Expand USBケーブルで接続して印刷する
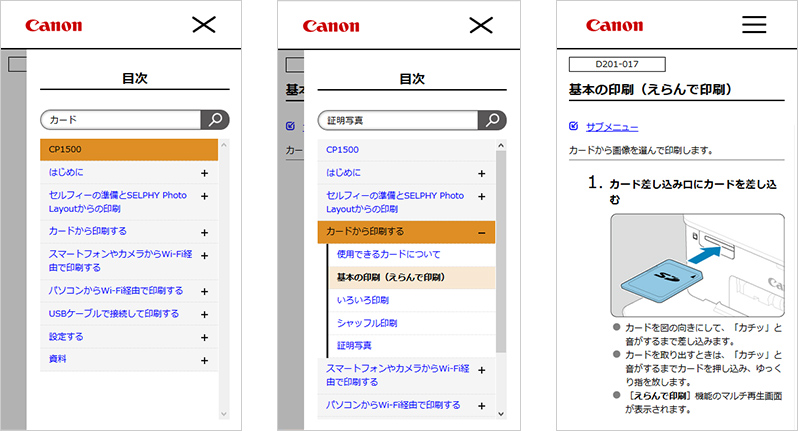The width and height of the screenshot is (798, 431). [204, 314]
